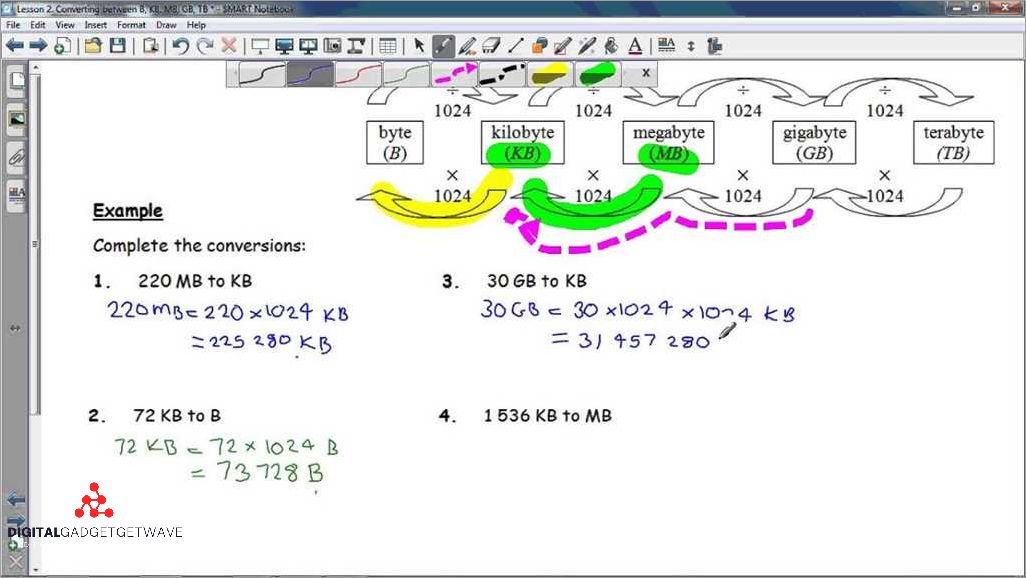Select the Pens tool in toolbar
The height and width of the screenshot is (578, 1026).
tap(443, 46)
